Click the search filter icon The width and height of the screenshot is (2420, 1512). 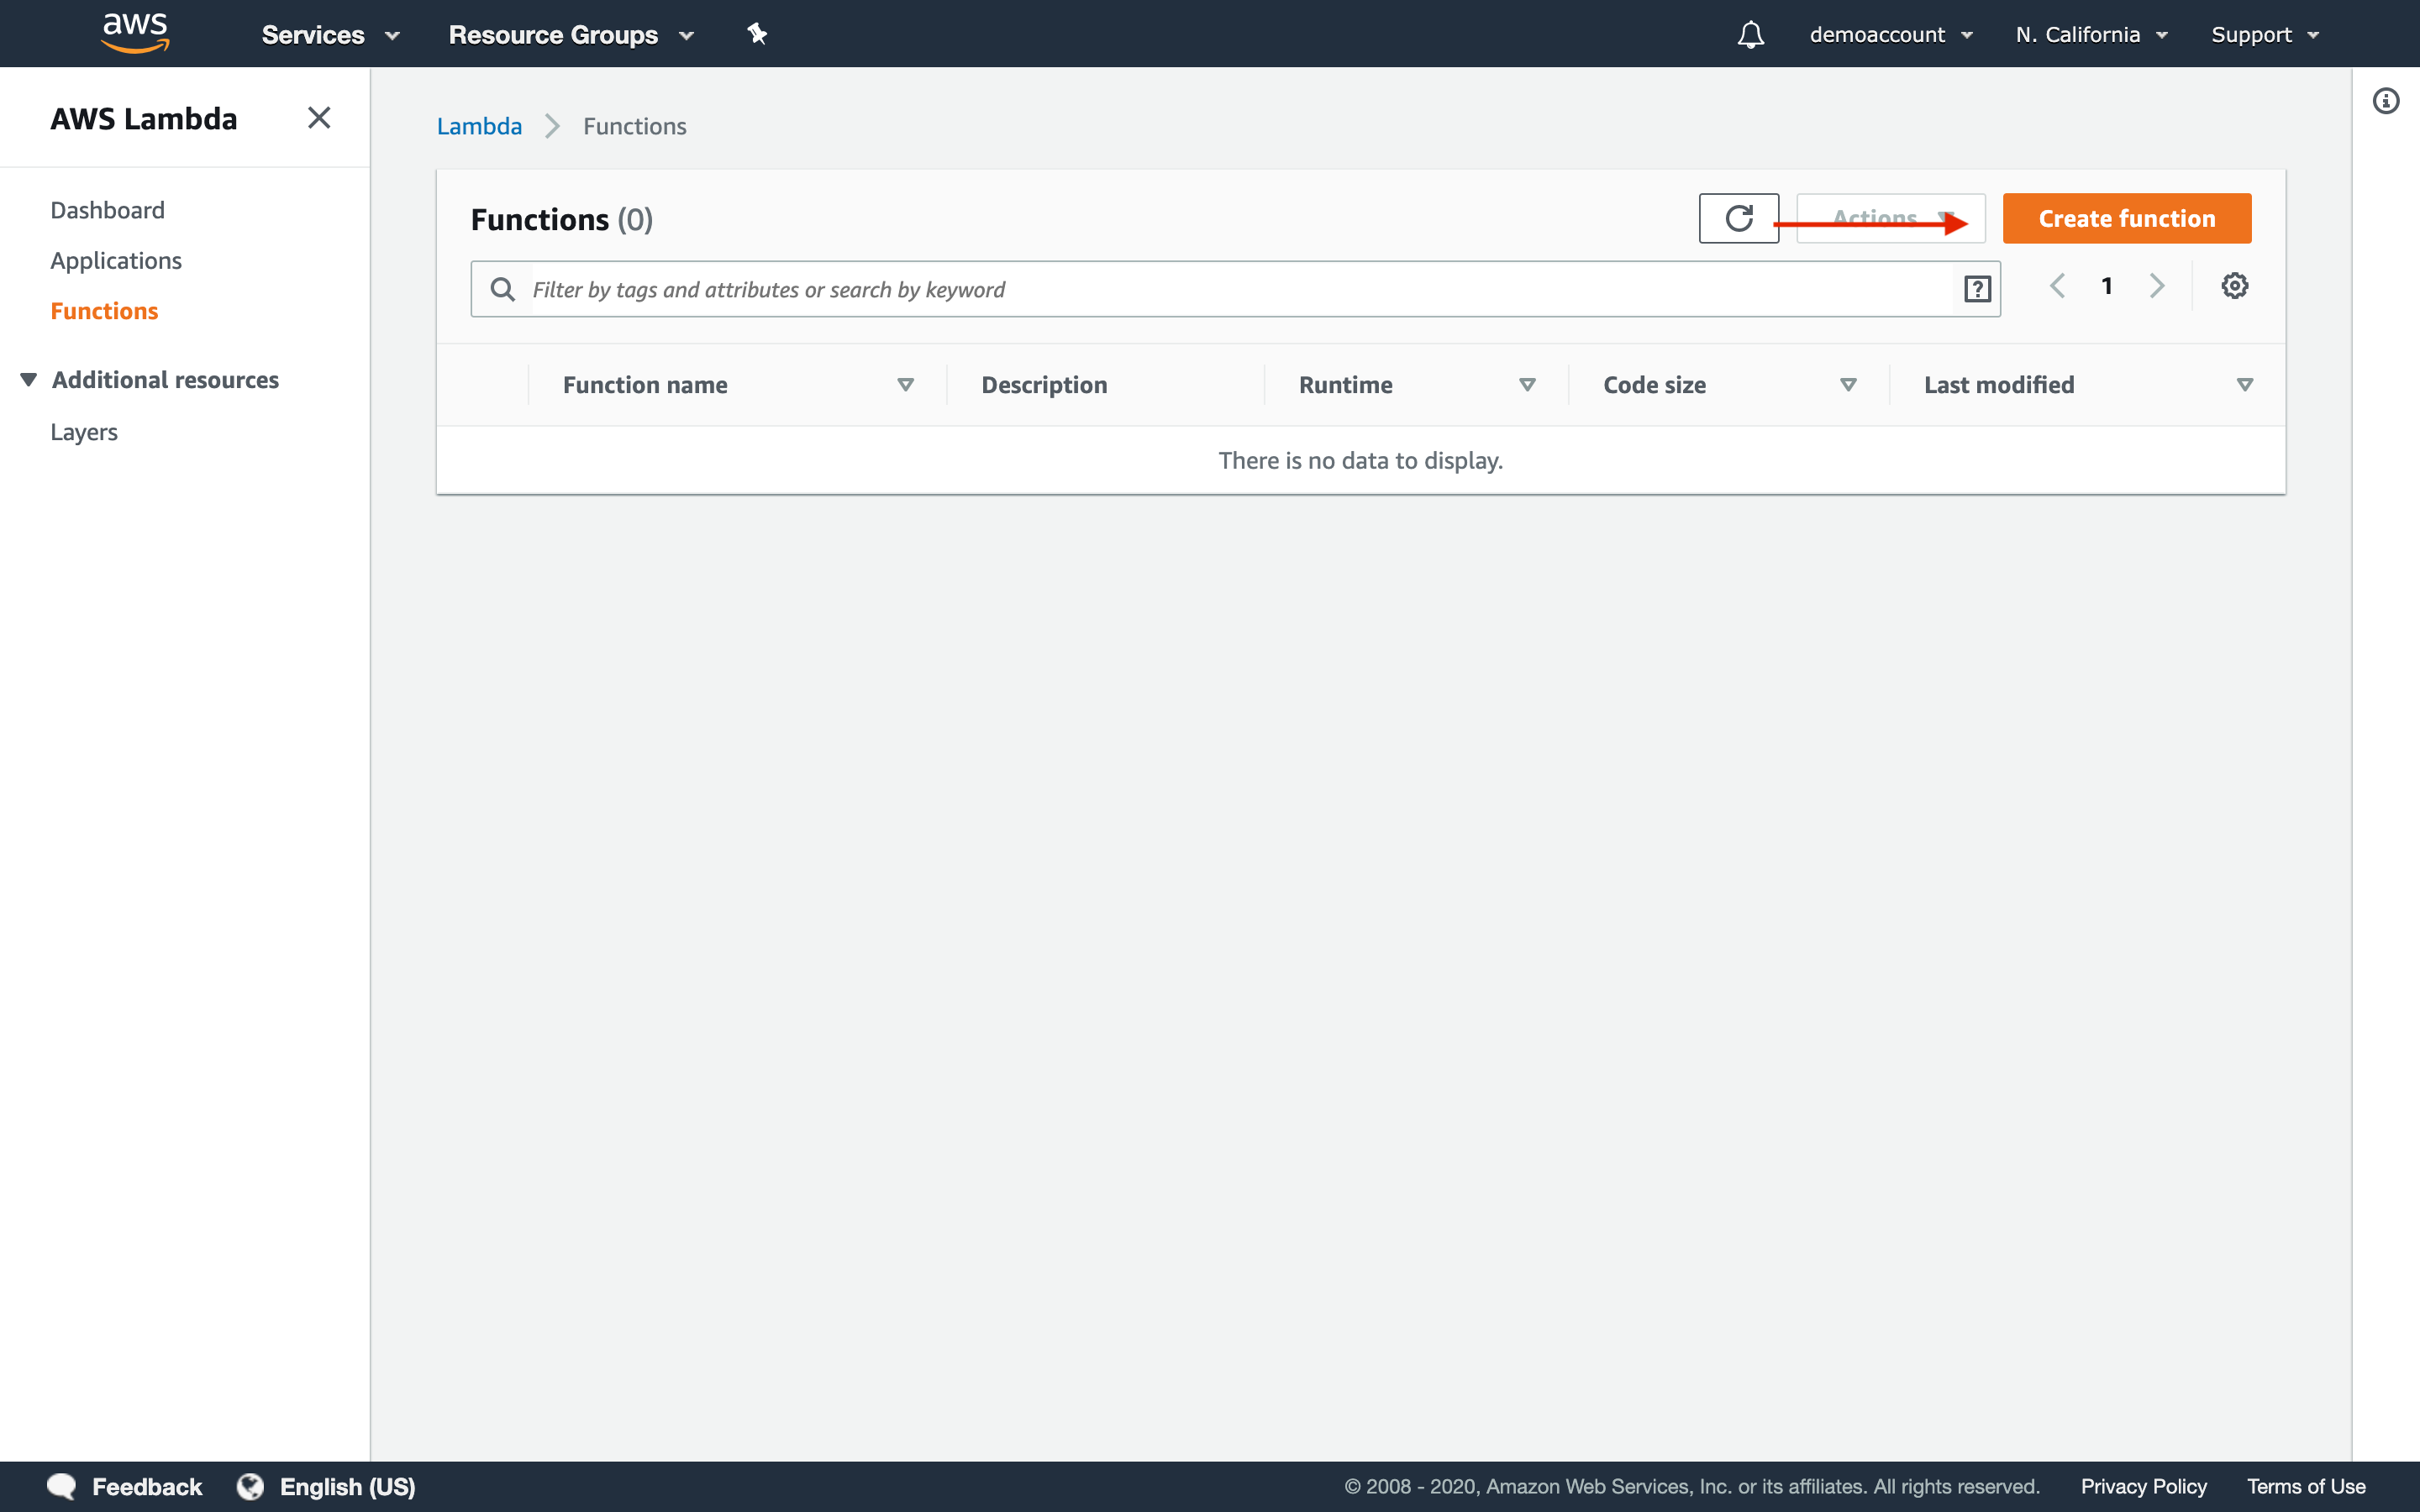coord(1979,289)
